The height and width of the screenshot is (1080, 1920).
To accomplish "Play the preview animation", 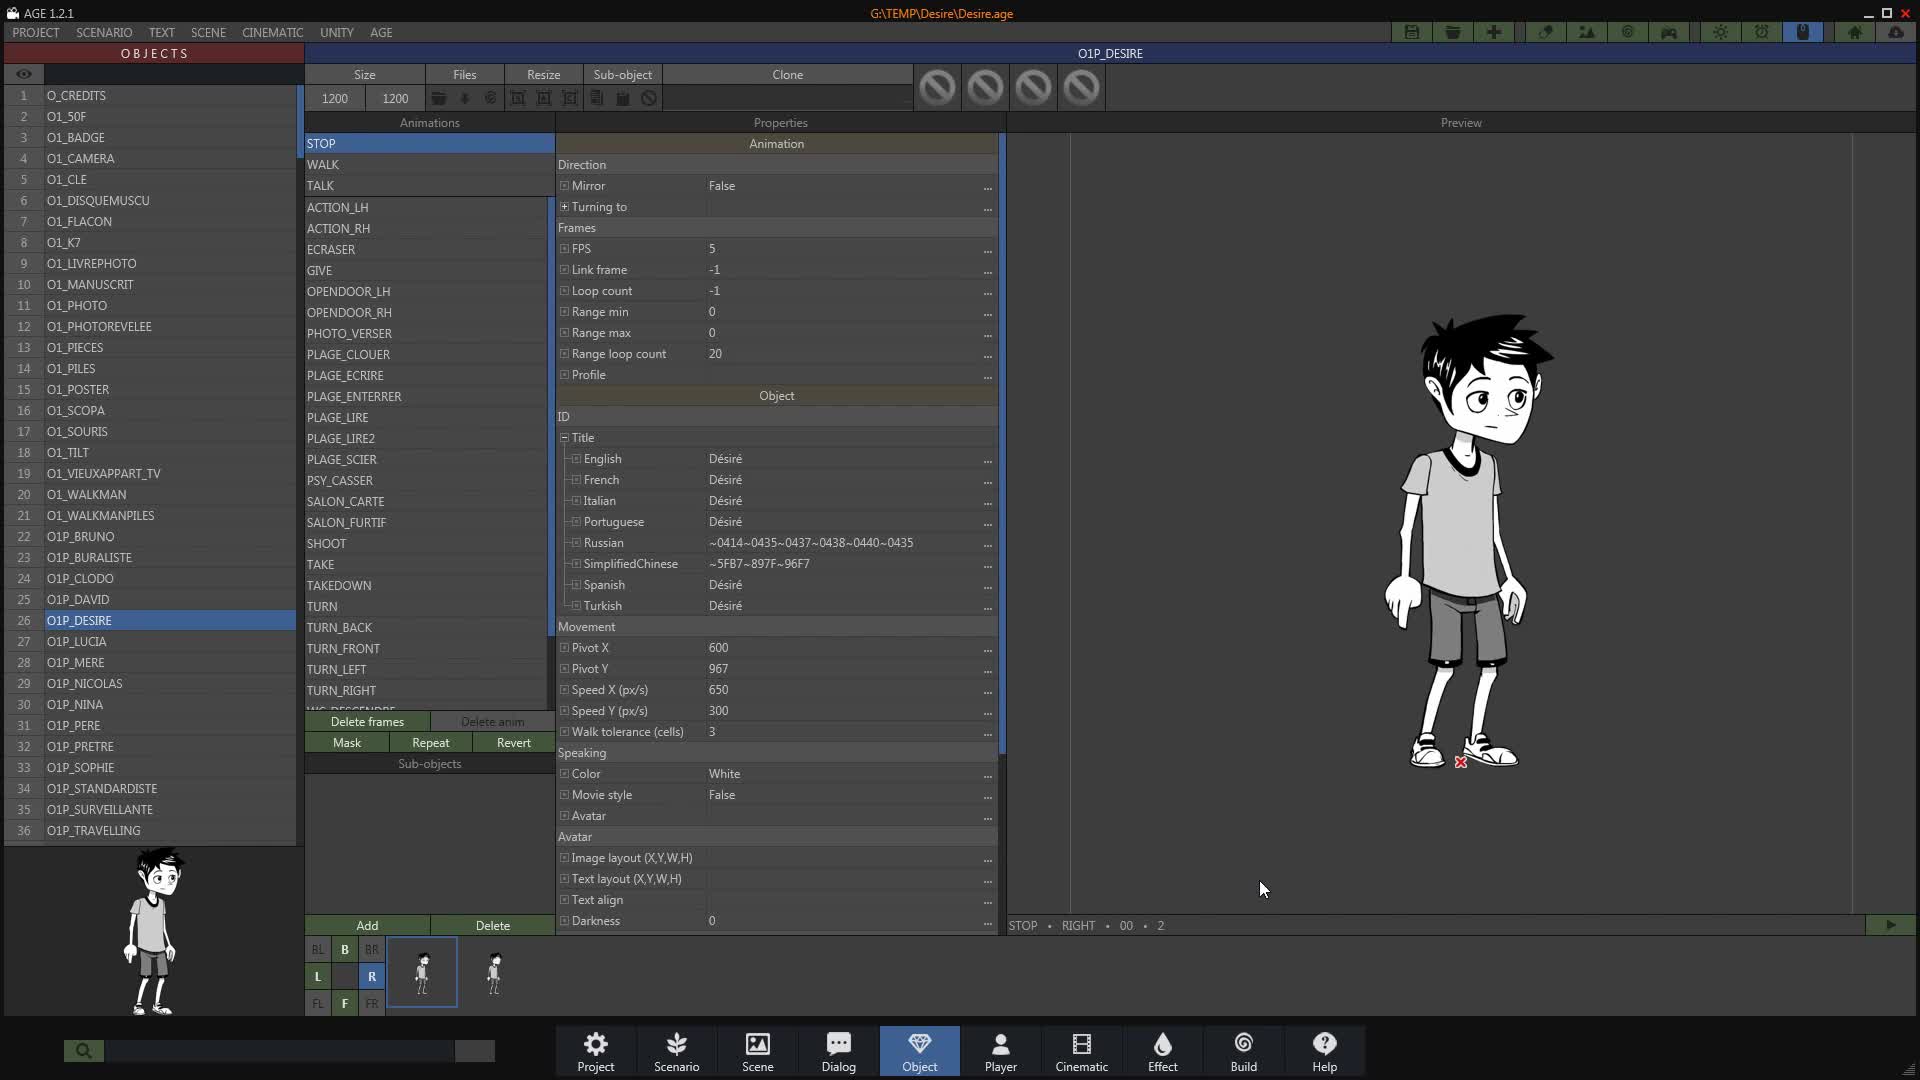I will tap(1890, 925).
